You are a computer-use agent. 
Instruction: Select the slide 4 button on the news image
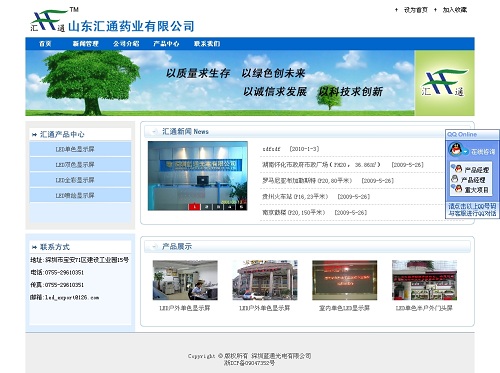click(230, 207)
